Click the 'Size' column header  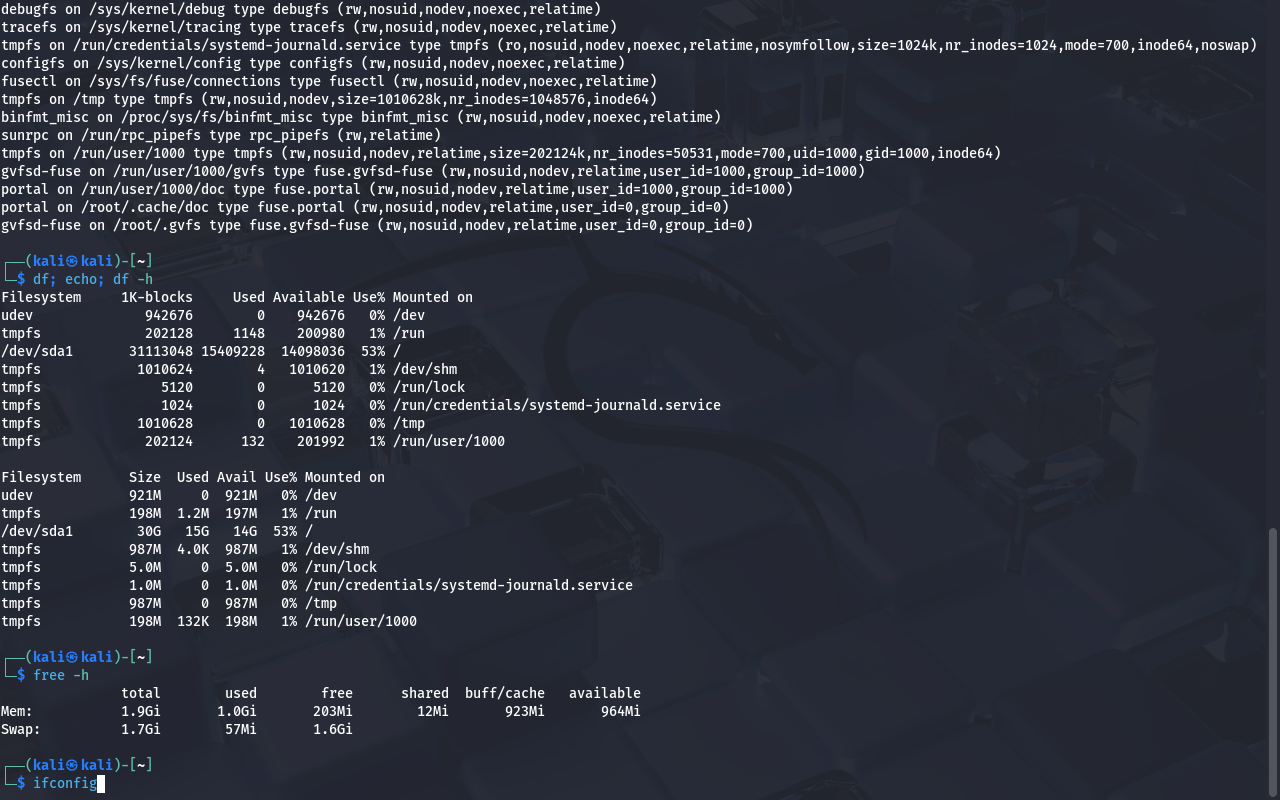(x=144, y=477)
